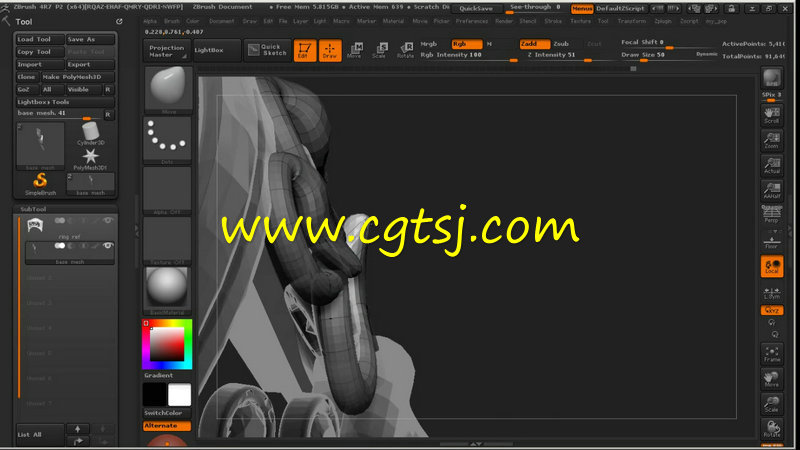This screenshot has width=800, height=450.
Task: Click the move subtool up arrow
Action: [x=78, y=429]
